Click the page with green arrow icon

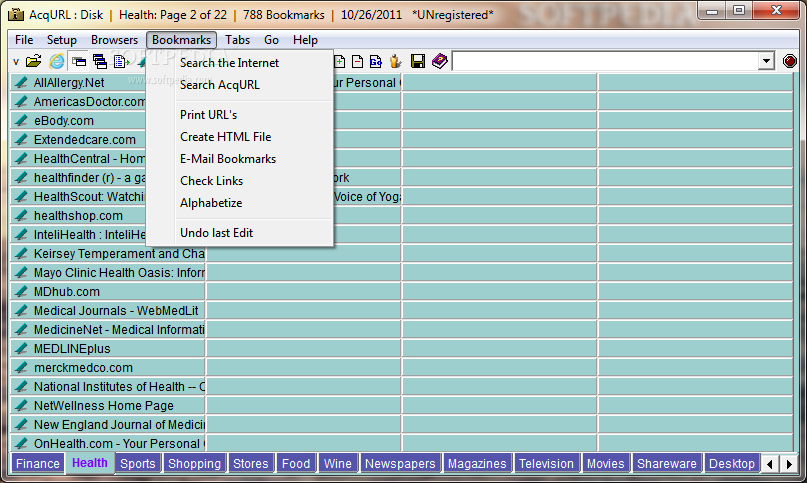[121, 62]
